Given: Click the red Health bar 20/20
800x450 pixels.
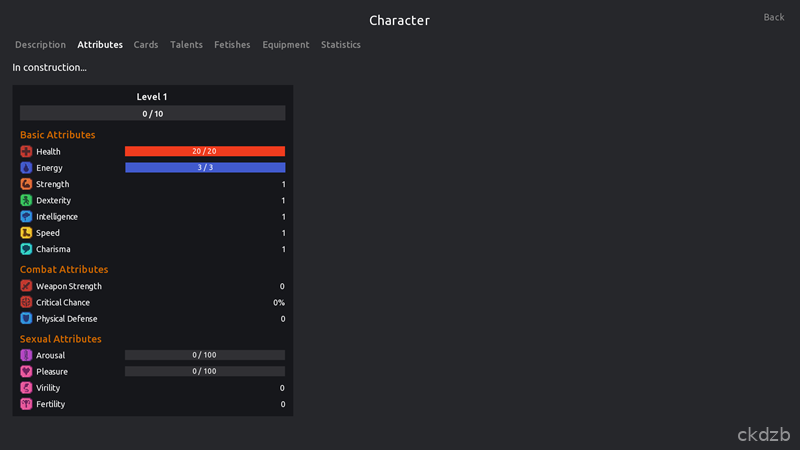Looking at the screenshot, I should 205,151.
